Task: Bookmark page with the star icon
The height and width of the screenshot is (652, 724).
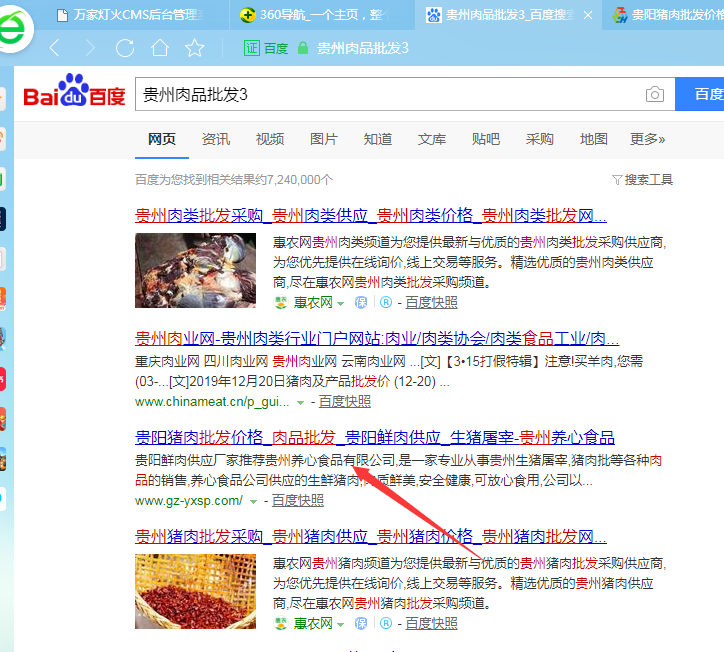Action: point(194,48)
